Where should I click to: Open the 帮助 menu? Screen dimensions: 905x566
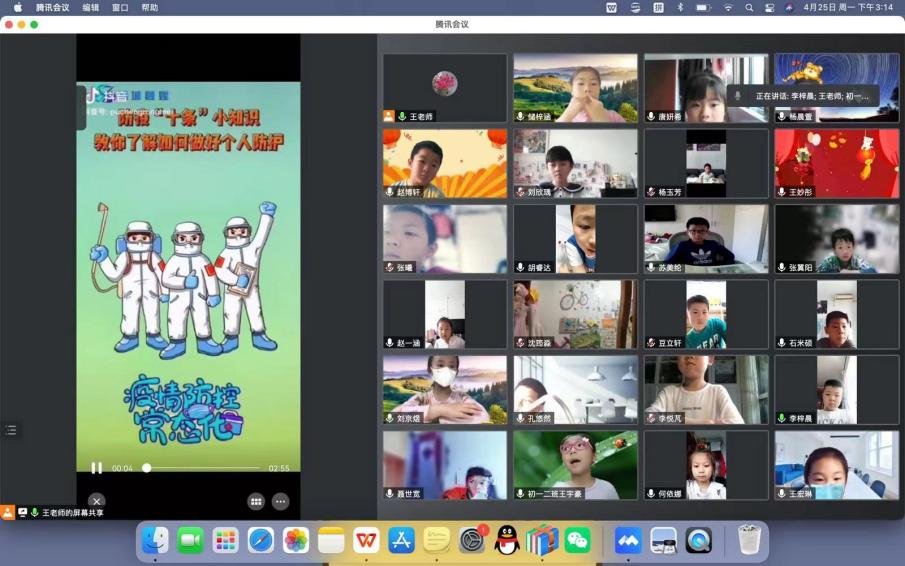pyautogui.click(x=149, y=8)
